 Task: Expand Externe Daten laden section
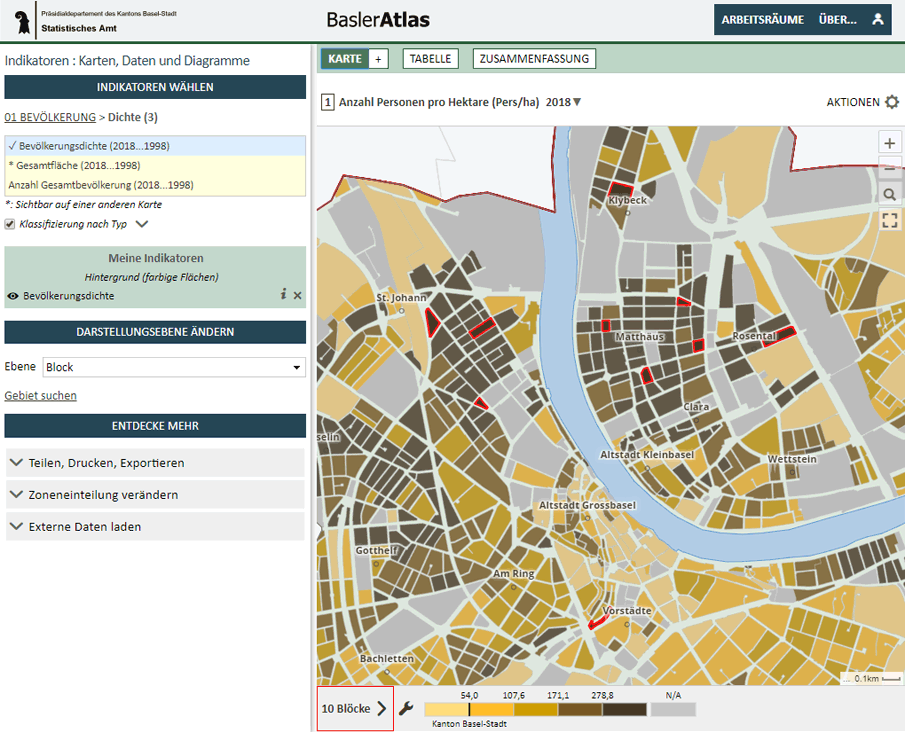point(155,526)
